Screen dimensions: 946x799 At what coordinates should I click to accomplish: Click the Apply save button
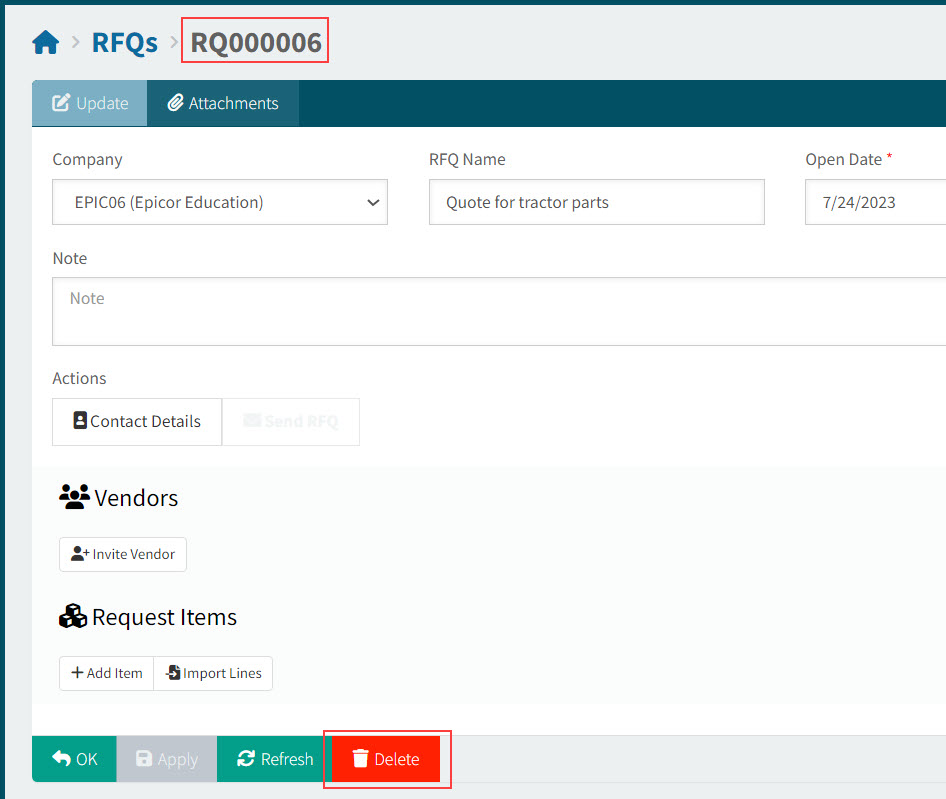pos(166,759)
